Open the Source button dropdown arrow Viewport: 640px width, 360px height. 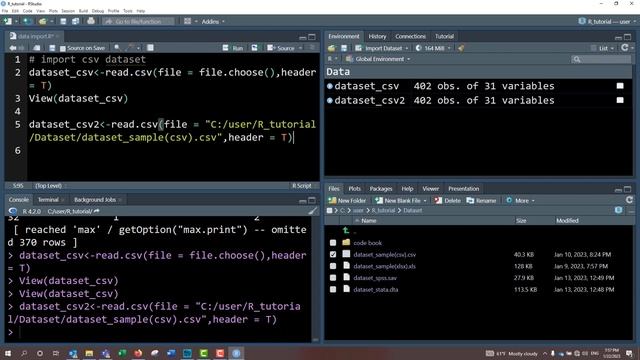(x=300, y=48)
